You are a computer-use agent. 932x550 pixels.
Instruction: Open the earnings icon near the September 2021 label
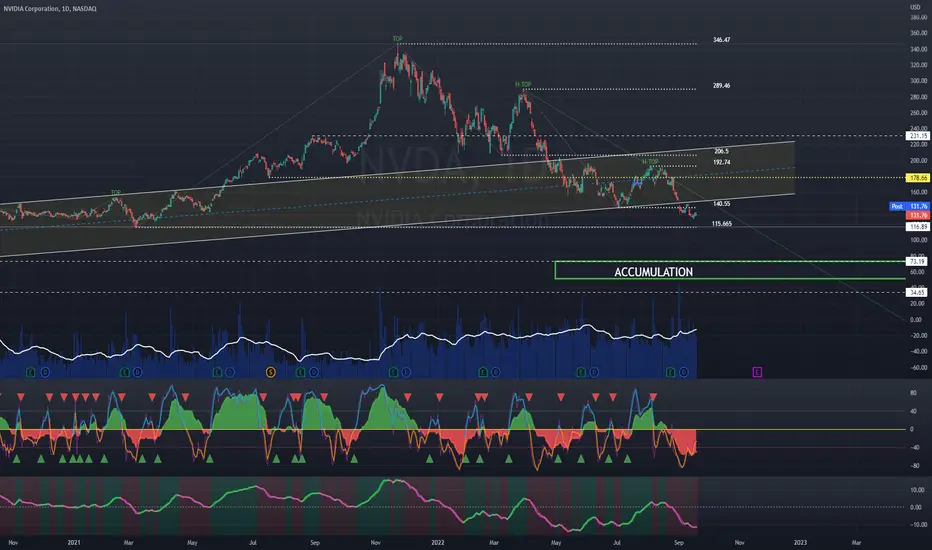[x=301, y=372]
